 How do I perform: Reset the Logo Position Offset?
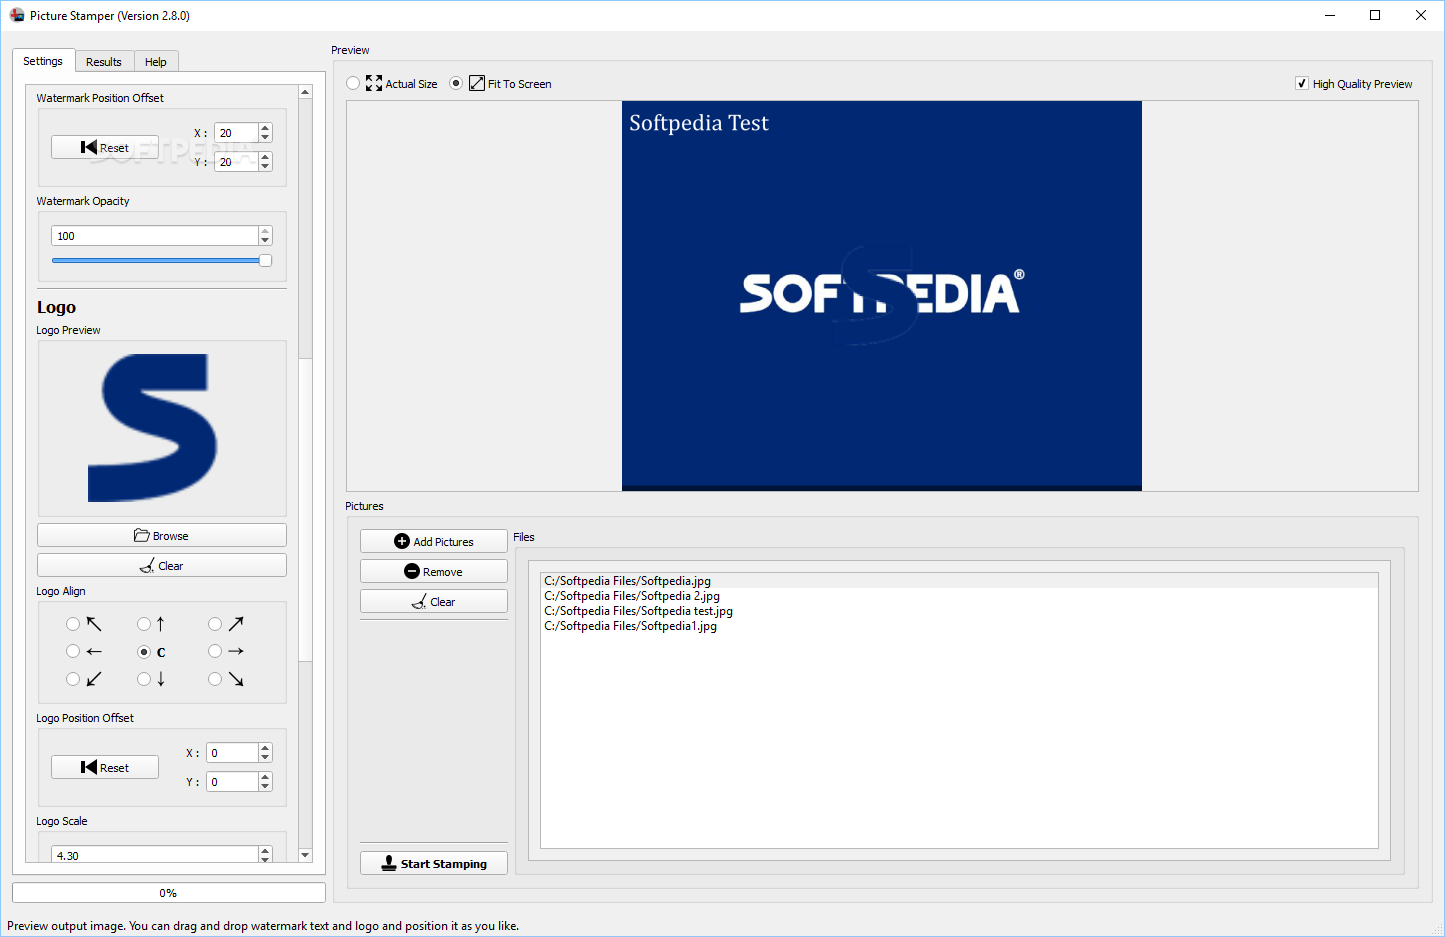(x=105, y=767)
